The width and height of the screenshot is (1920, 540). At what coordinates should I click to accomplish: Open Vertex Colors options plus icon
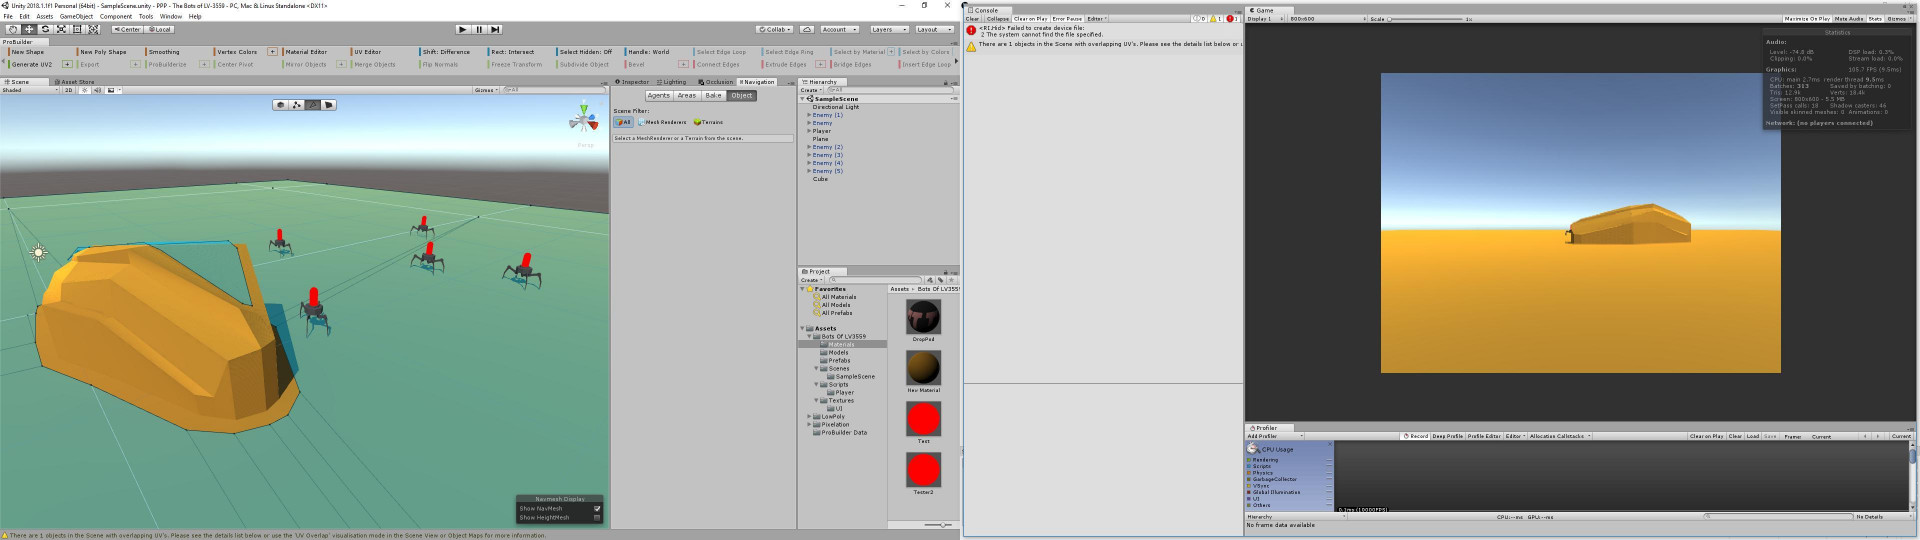click(x=272, y=51)
